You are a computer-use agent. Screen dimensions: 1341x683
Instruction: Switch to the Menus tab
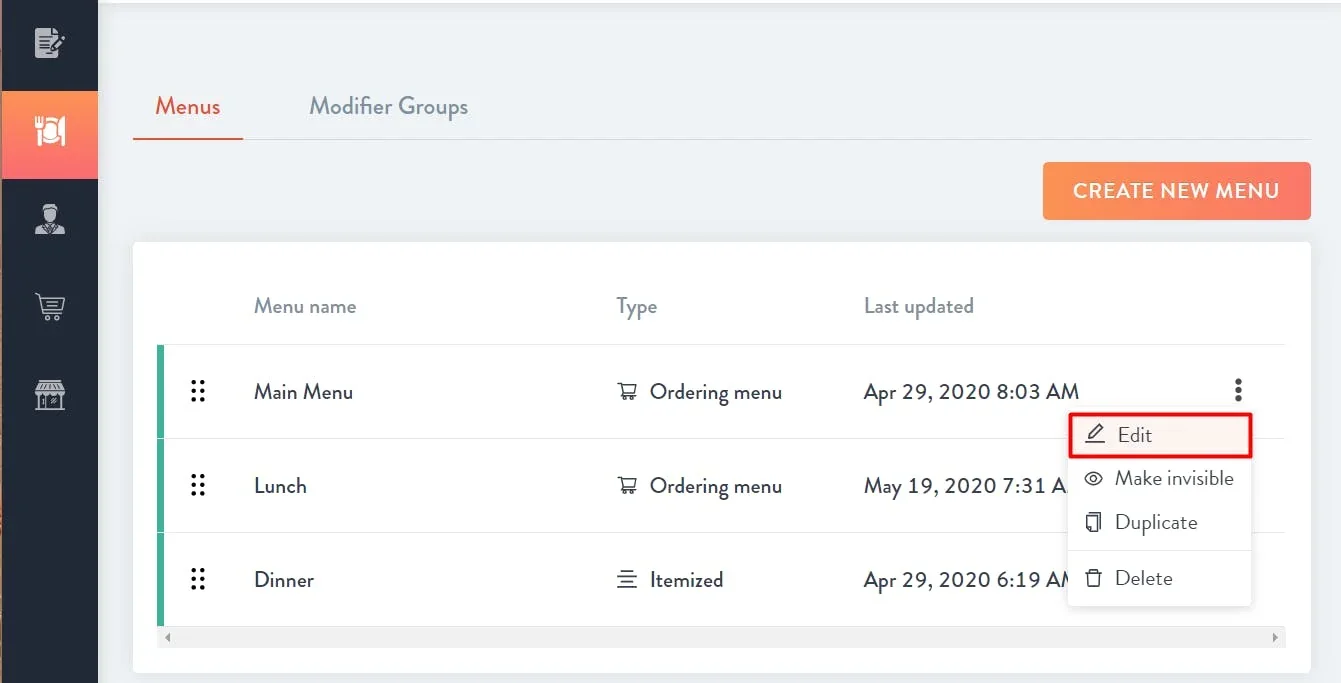point(188,106)
